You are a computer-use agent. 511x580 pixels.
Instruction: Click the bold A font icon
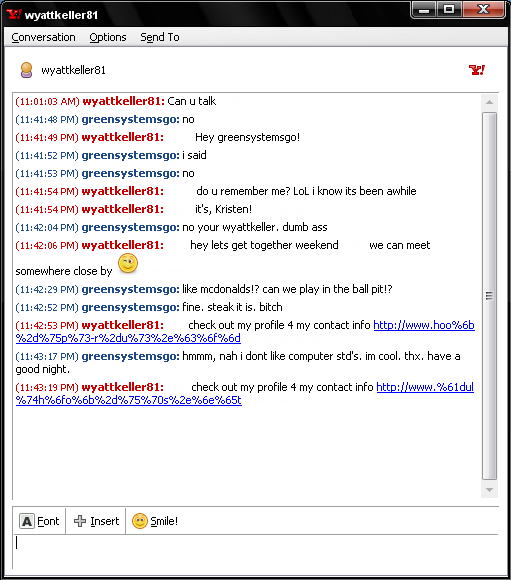27,521
